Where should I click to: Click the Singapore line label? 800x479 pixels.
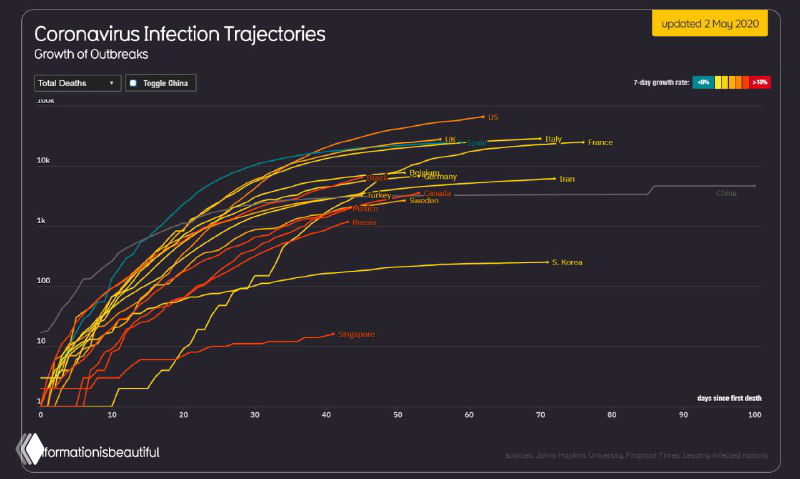click(356, 334)
